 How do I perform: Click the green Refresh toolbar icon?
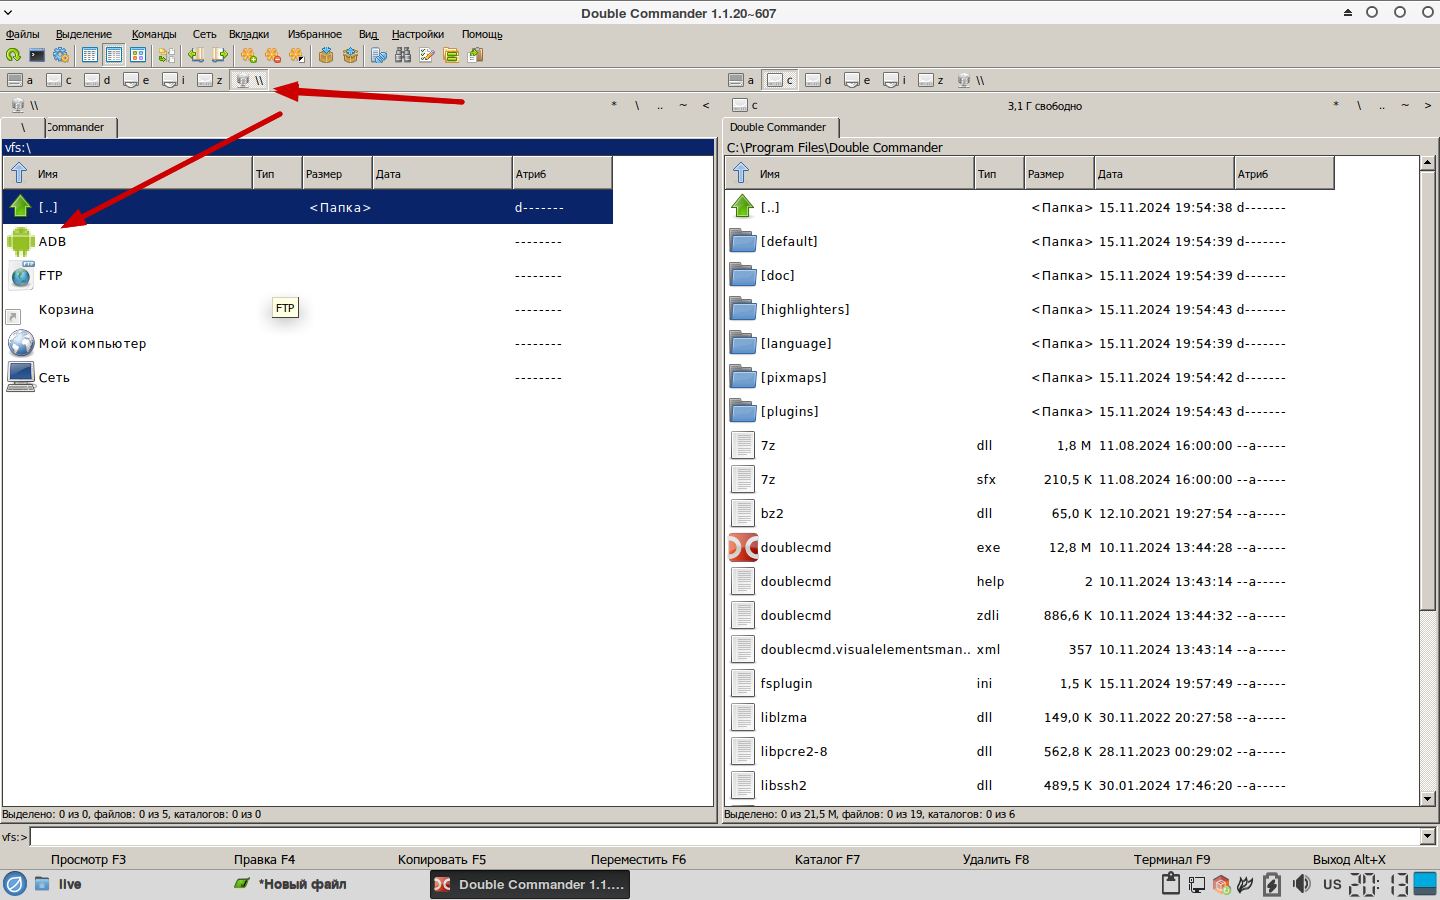(x=13, y=55)
